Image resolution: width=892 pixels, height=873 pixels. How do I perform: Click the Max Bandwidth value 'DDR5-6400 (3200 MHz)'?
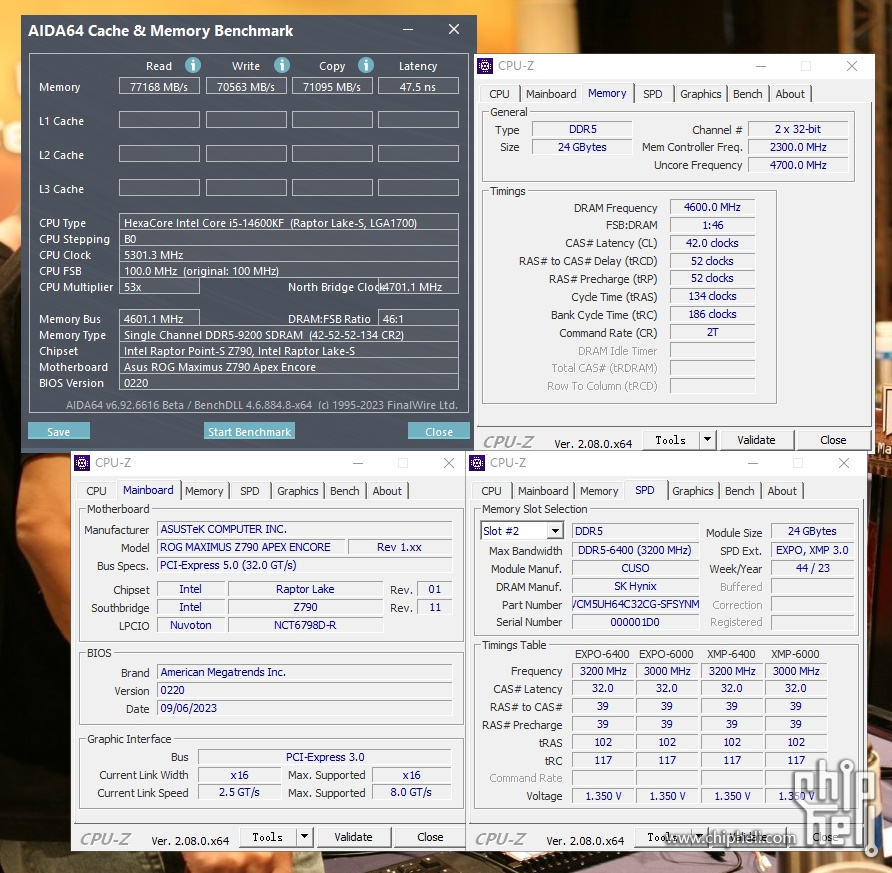tap(635, 550)
